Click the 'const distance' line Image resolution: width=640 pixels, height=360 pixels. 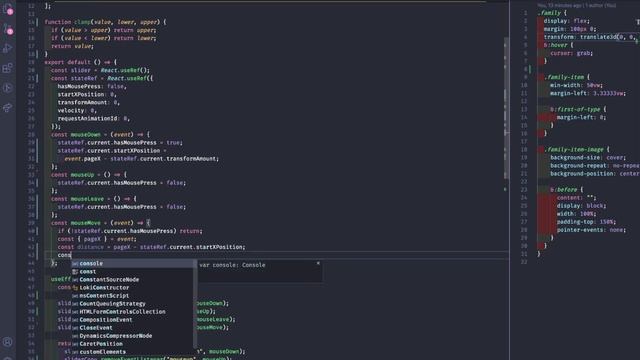coord(151,247)
